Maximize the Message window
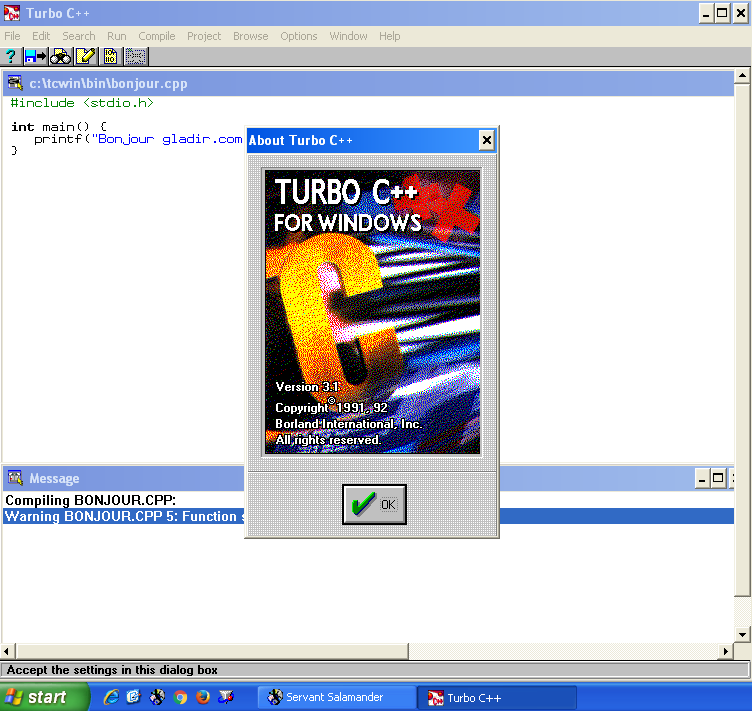The width and height of the screenshot is (752, 711). (x=718, y=478)
